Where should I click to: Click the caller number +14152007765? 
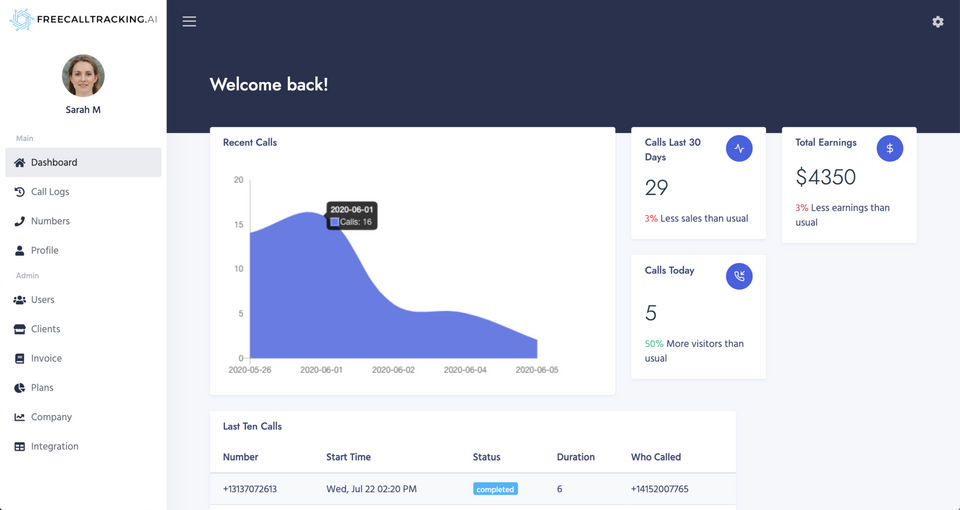coord(659,489)
